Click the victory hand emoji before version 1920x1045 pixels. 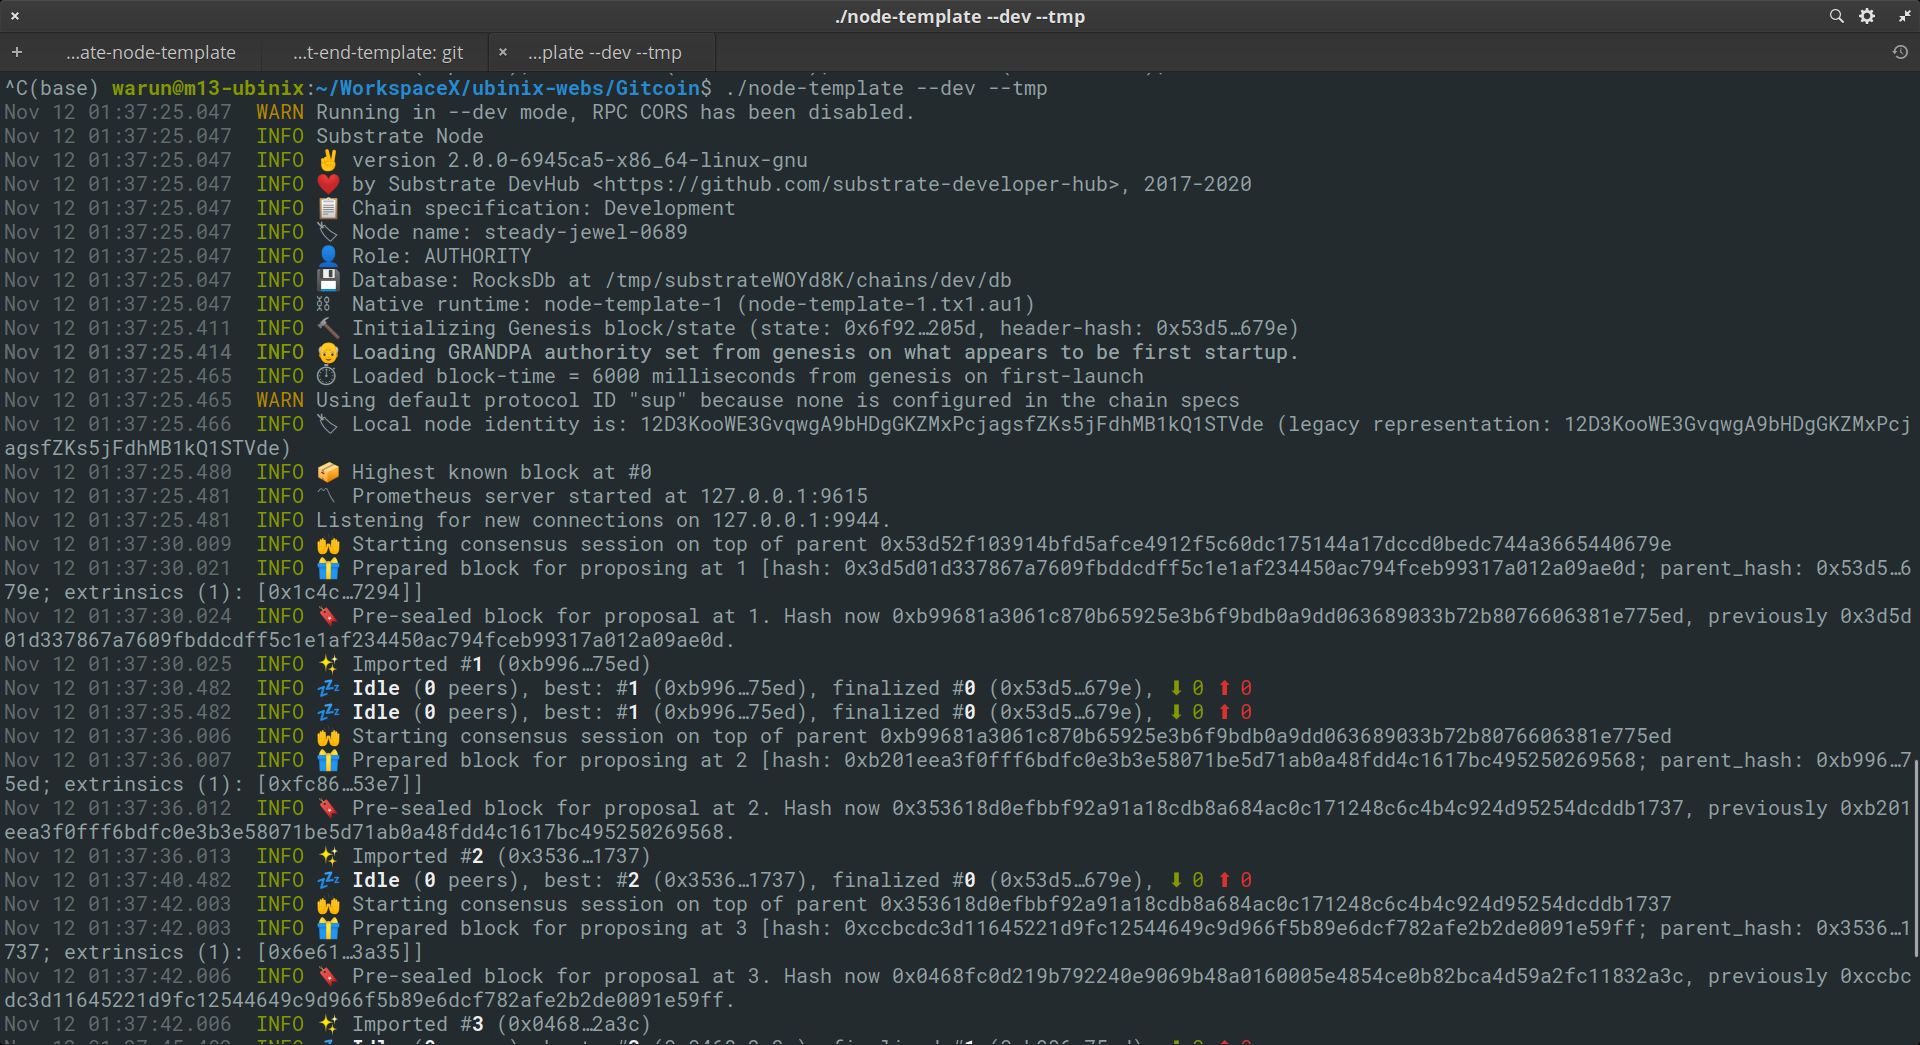pyautogui.click(x=328, y=160)
